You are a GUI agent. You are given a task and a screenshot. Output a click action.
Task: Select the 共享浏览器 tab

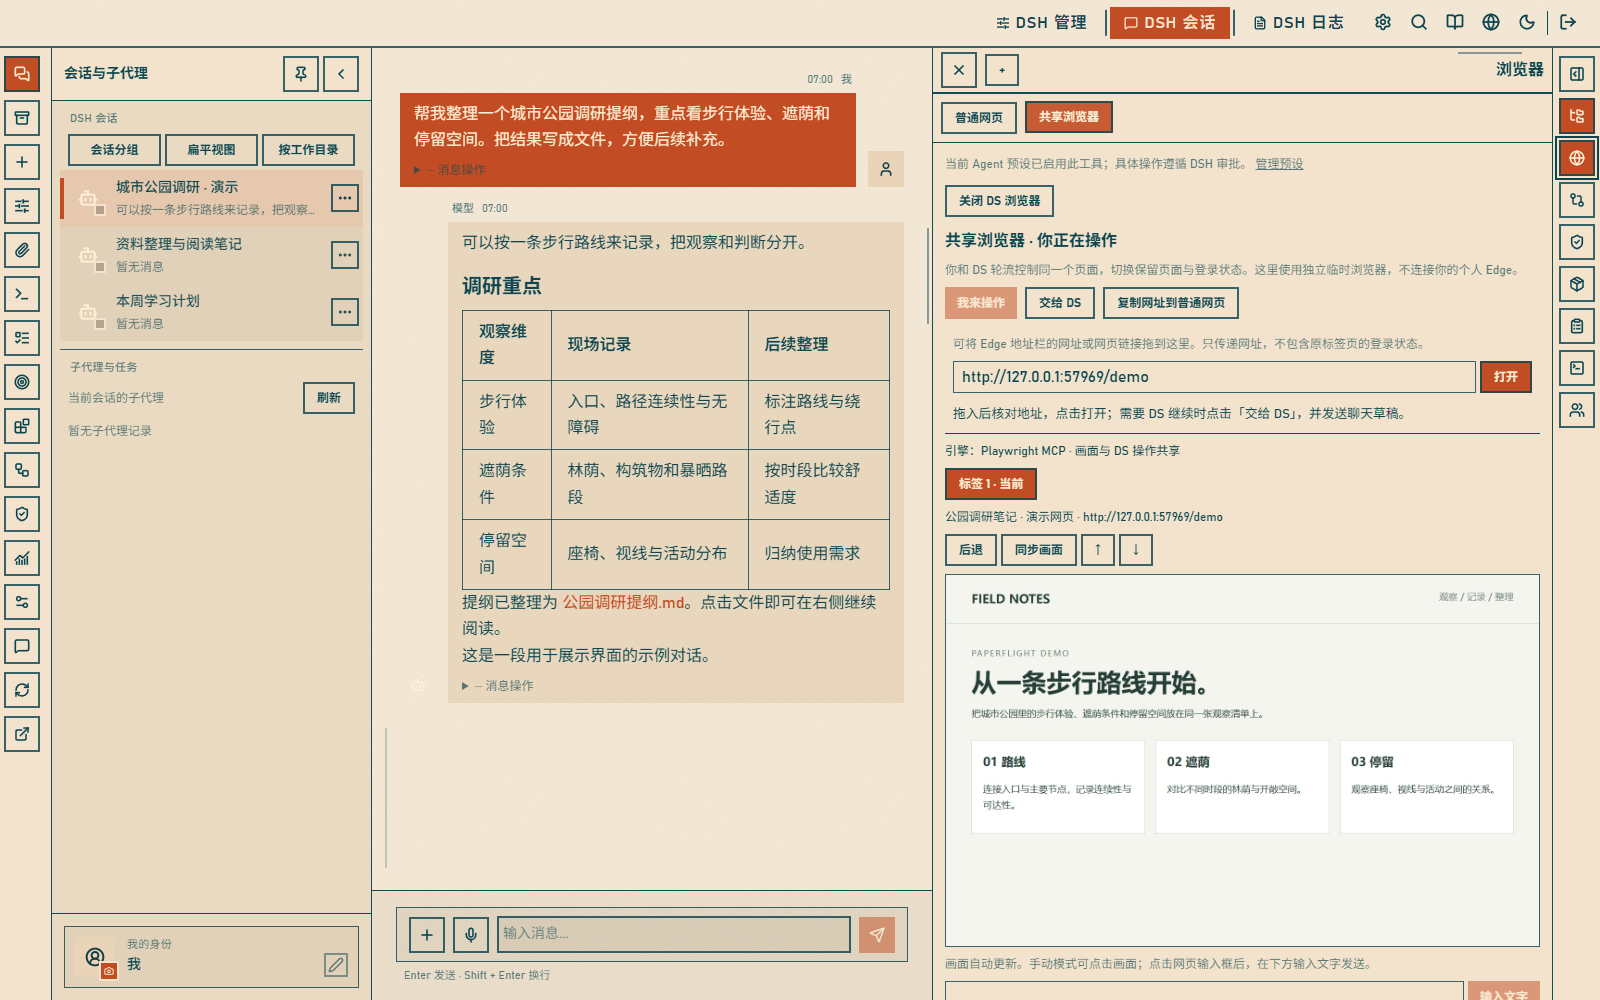pos(1069,118)
